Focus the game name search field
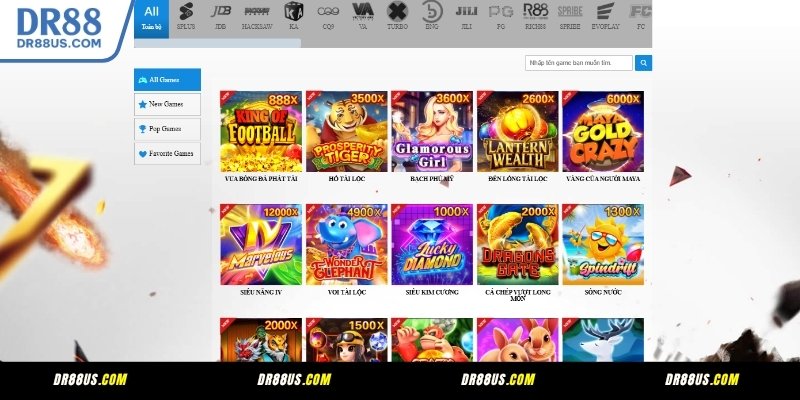The width and height of the screenshot is (800, 400). tap(579, 63)
